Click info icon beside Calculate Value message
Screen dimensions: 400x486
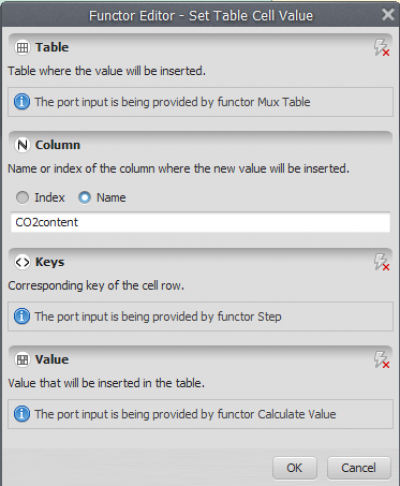(x=22, y=414)
